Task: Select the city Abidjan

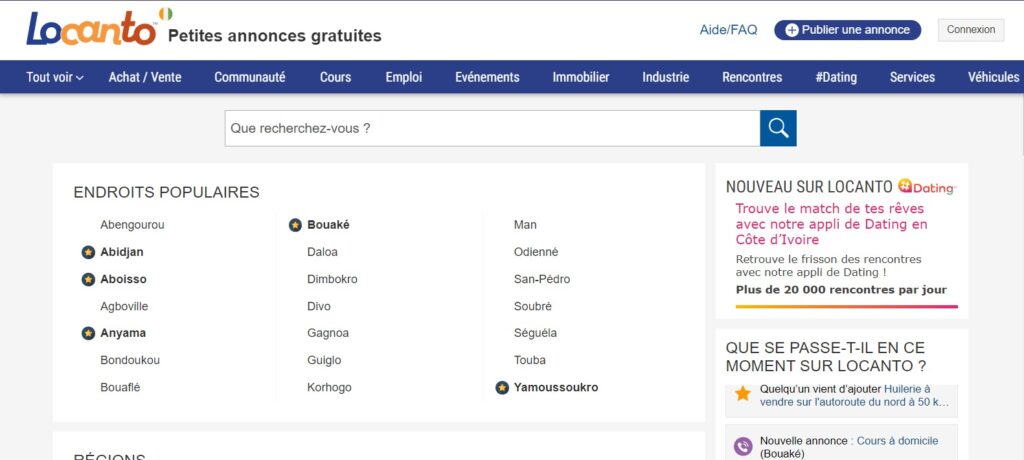Action: point(121,252)
